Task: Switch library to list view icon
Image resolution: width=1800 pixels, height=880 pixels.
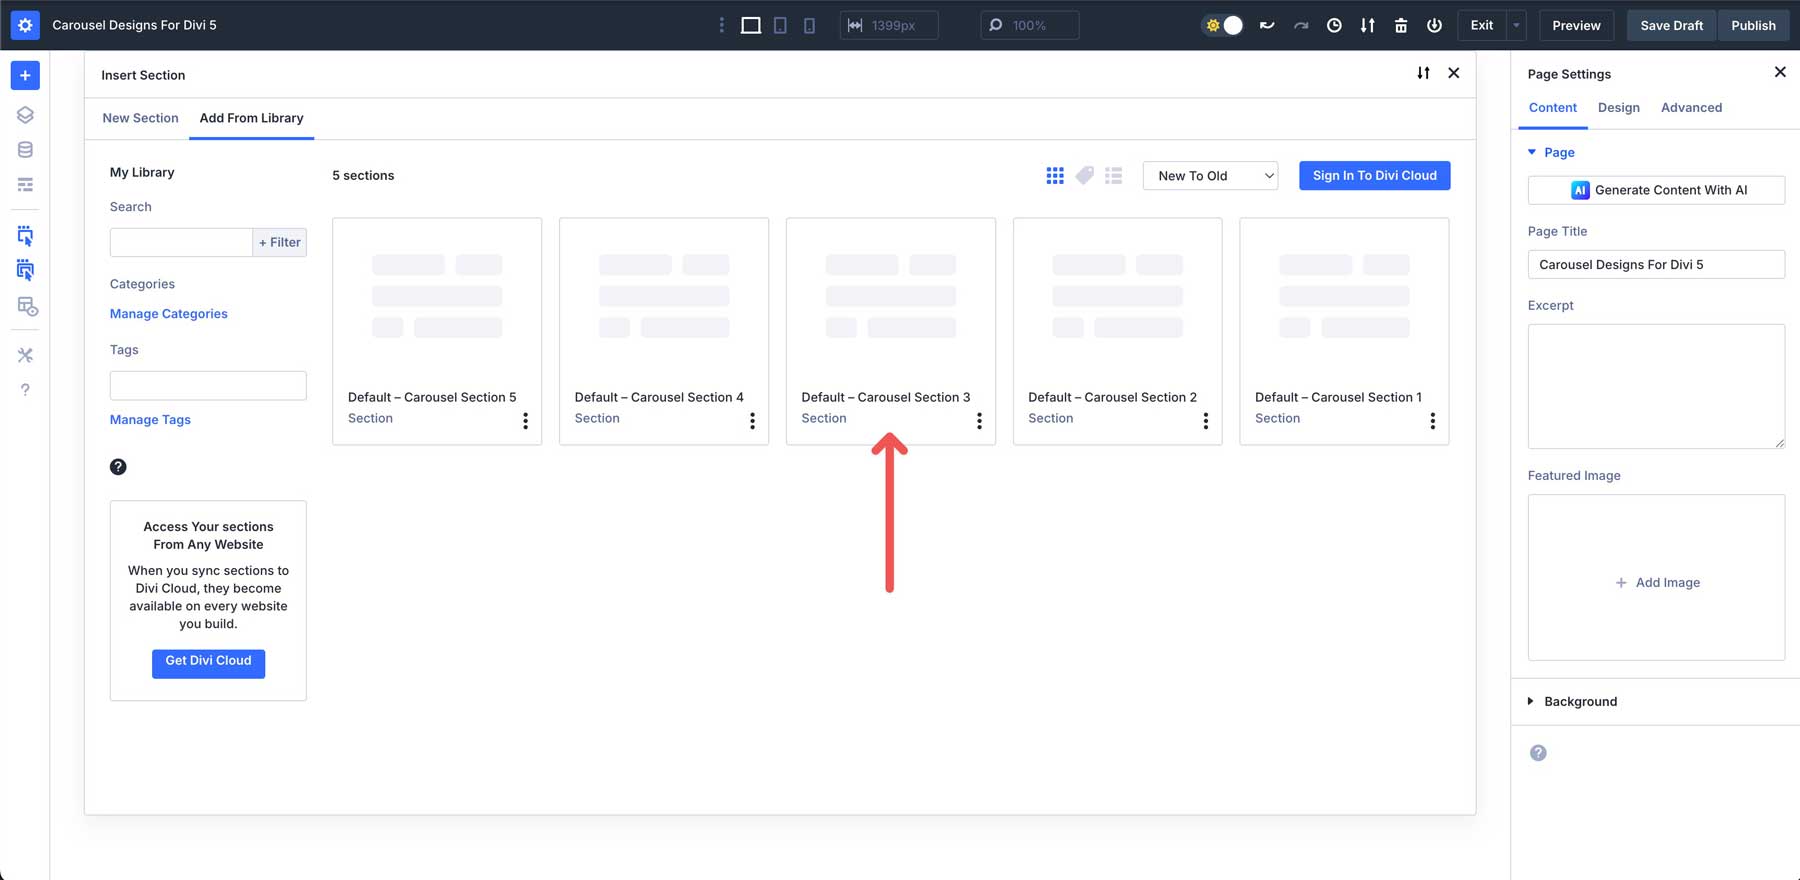Action: pos(1113,176)
